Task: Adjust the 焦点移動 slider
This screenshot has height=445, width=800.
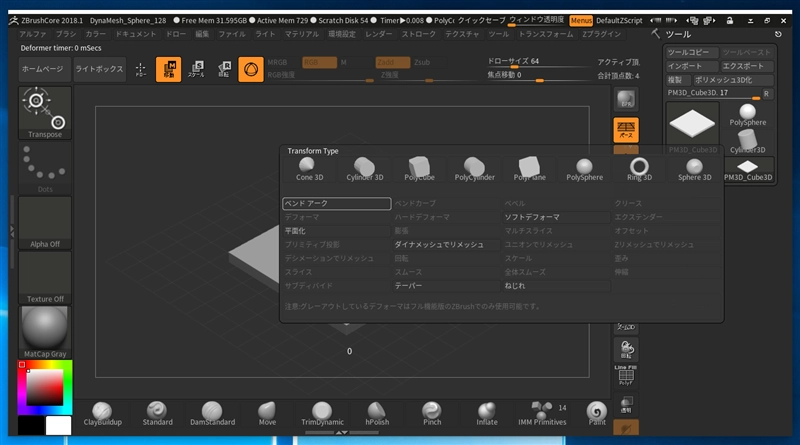Action: (x=537, y=76)
